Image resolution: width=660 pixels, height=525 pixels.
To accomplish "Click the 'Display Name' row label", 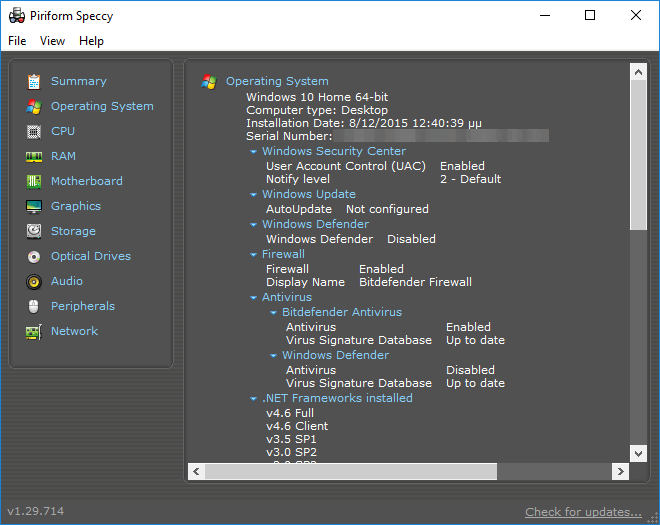I will (305, 282).
